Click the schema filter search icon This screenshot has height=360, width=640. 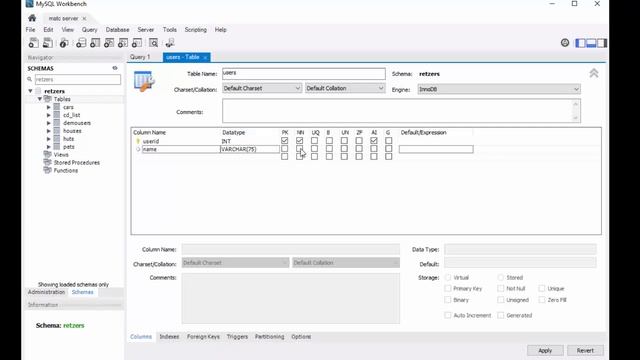click(30, 79)
